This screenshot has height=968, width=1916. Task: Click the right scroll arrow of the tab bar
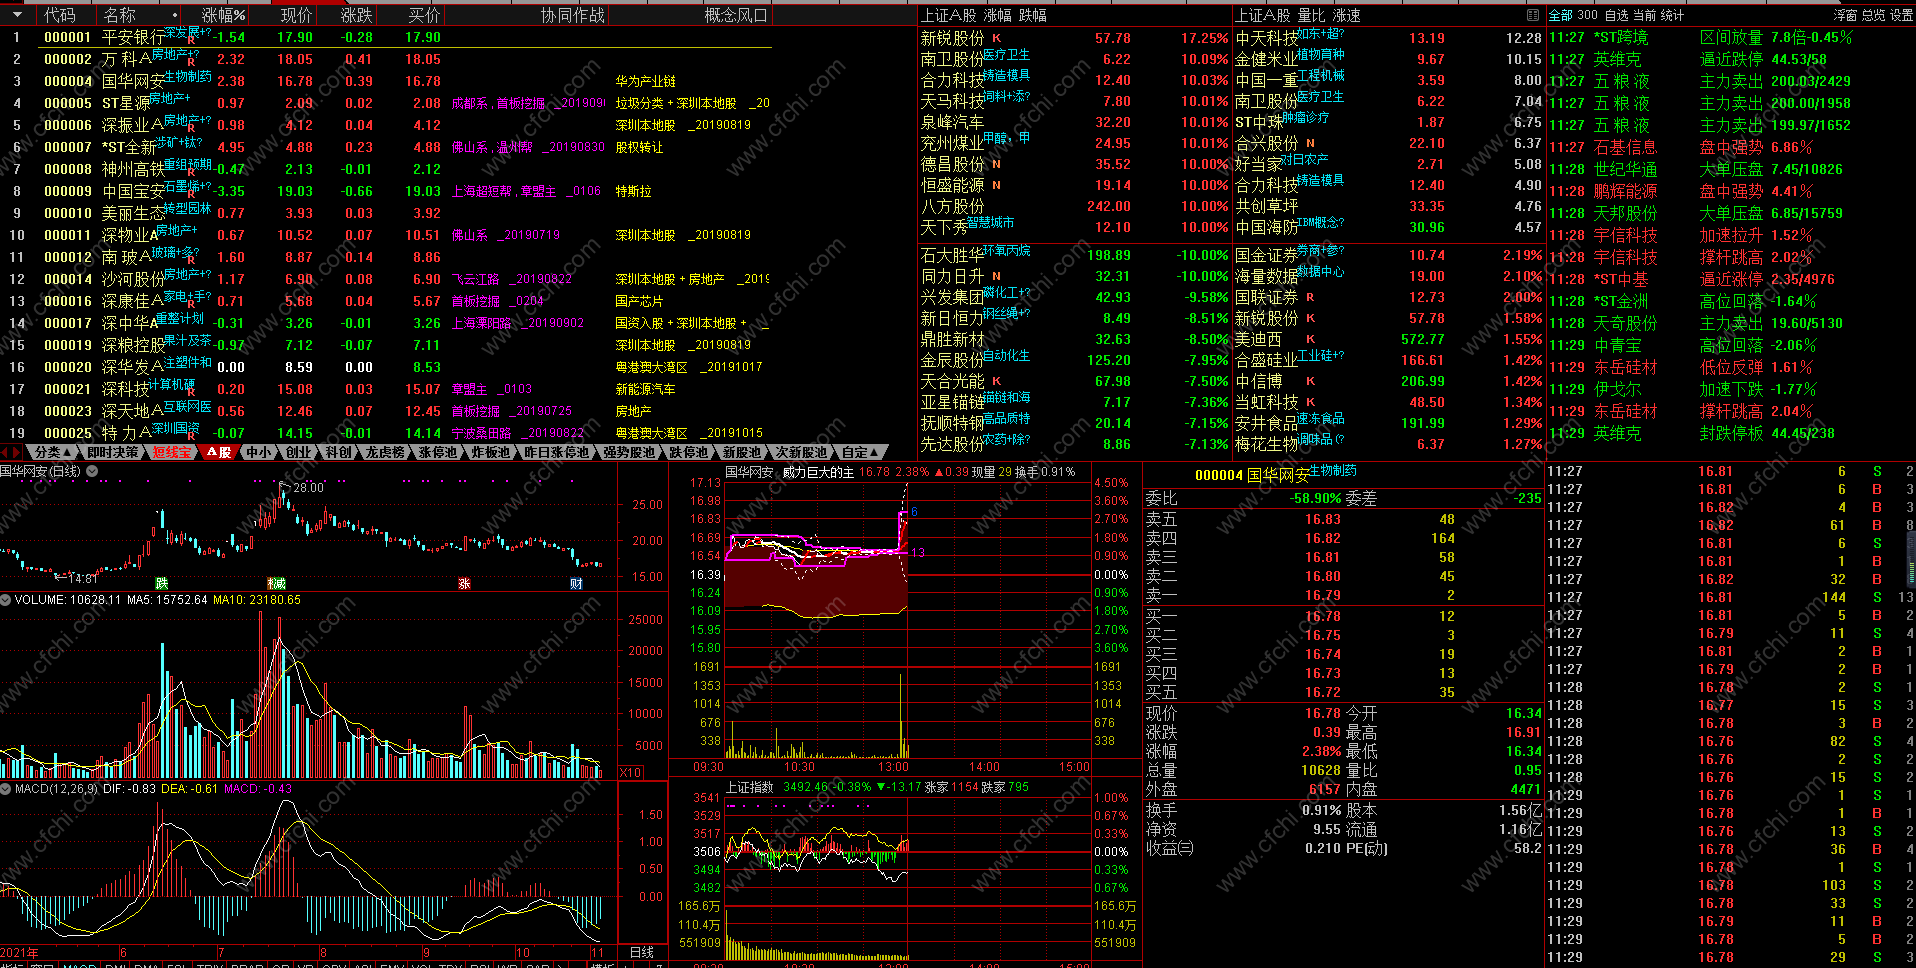(16, 452)
